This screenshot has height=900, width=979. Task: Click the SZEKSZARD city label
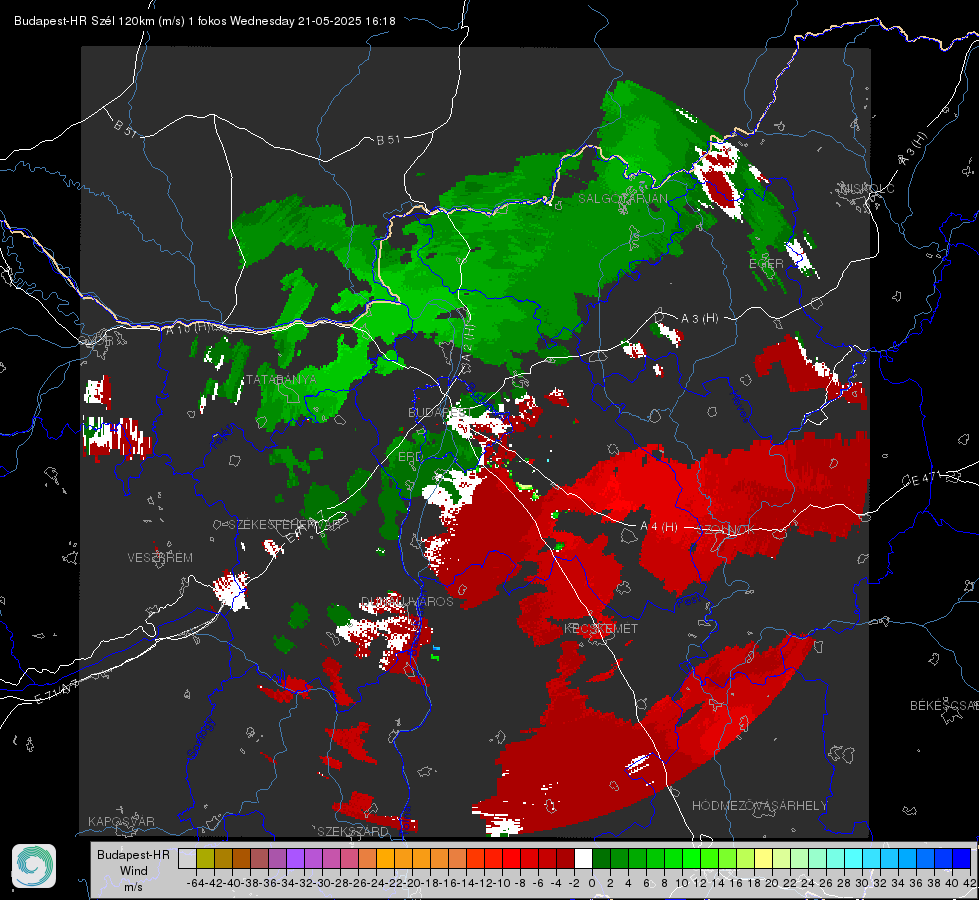click(x=353, y=831)
